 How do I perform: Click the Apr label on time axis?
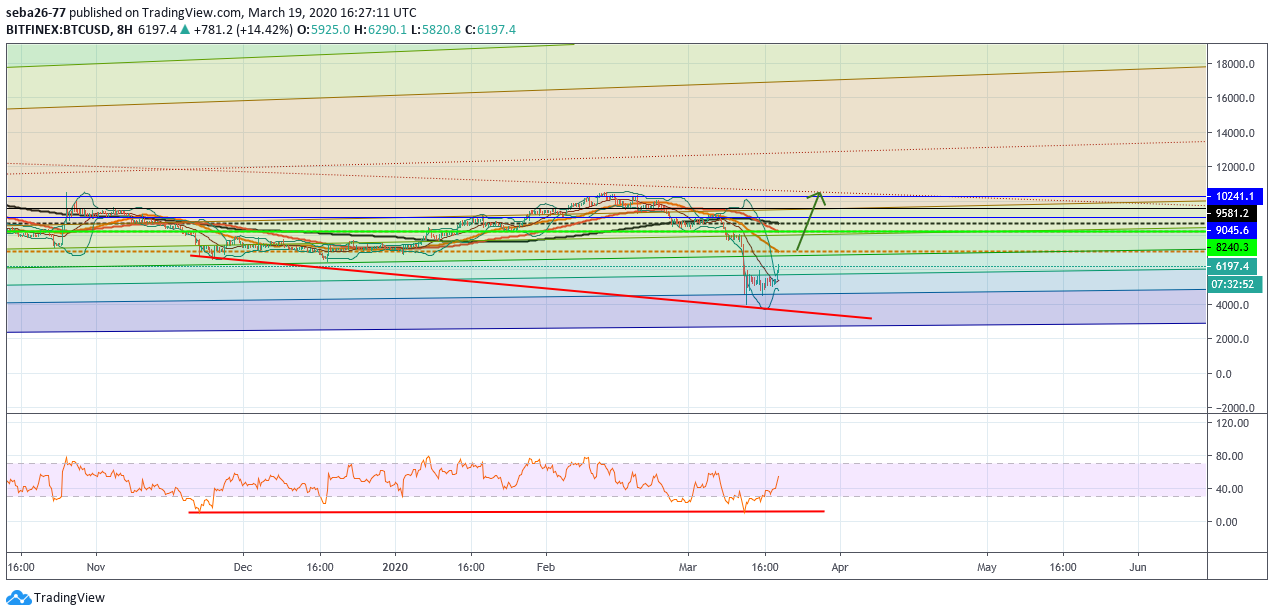click(x=839, y=566)
